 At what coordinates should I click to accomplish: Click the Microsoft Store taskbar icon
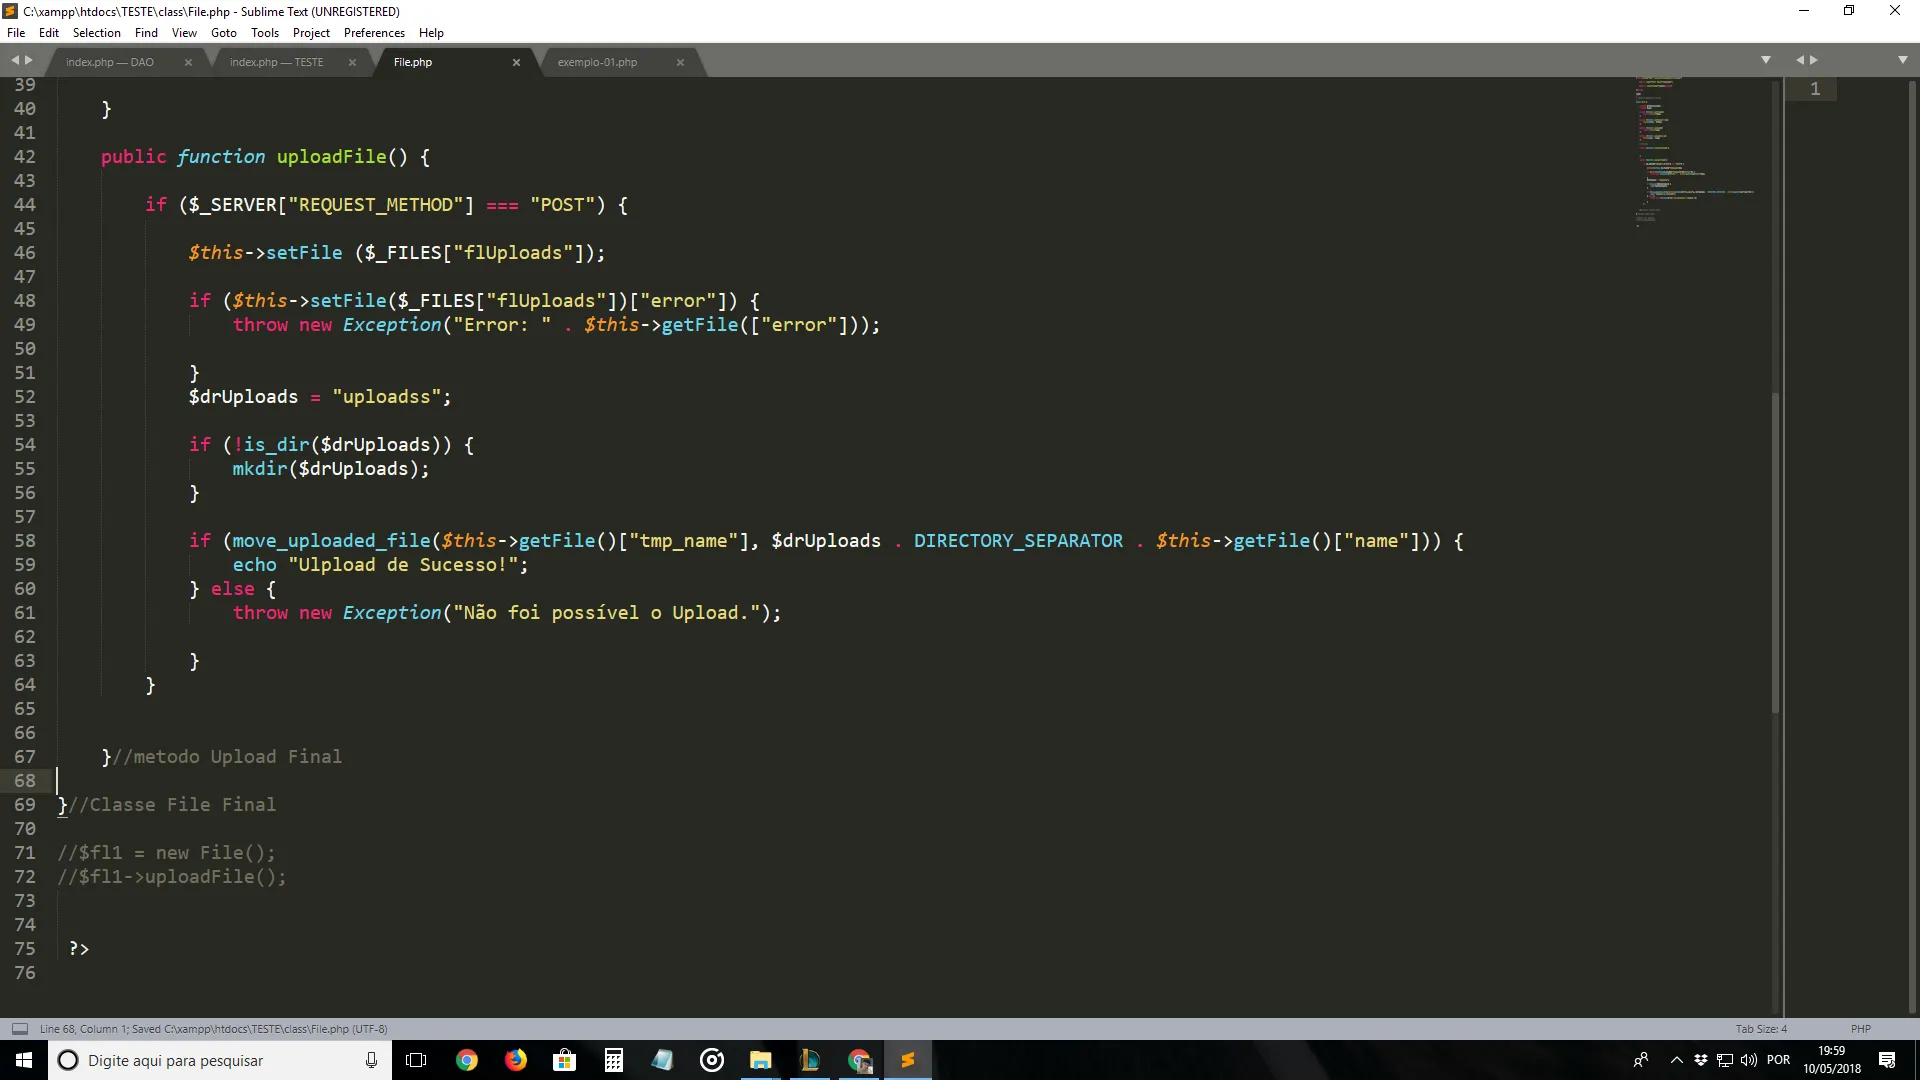(x=565, y=1060)
